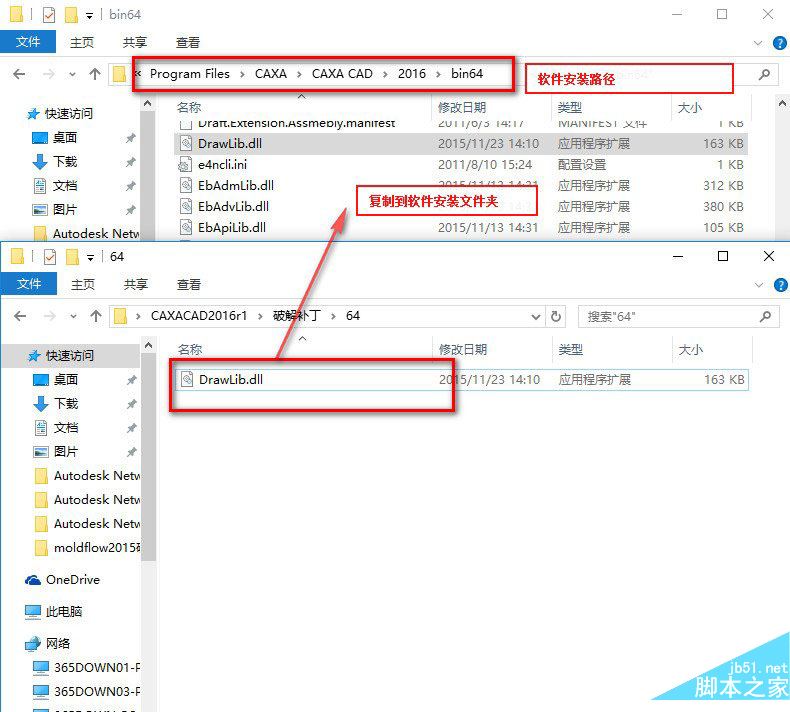Open 下载 in the bin64 window sidebar
Image resolution: width=790 pixels, height=712 pixels.
click(64, 162)
